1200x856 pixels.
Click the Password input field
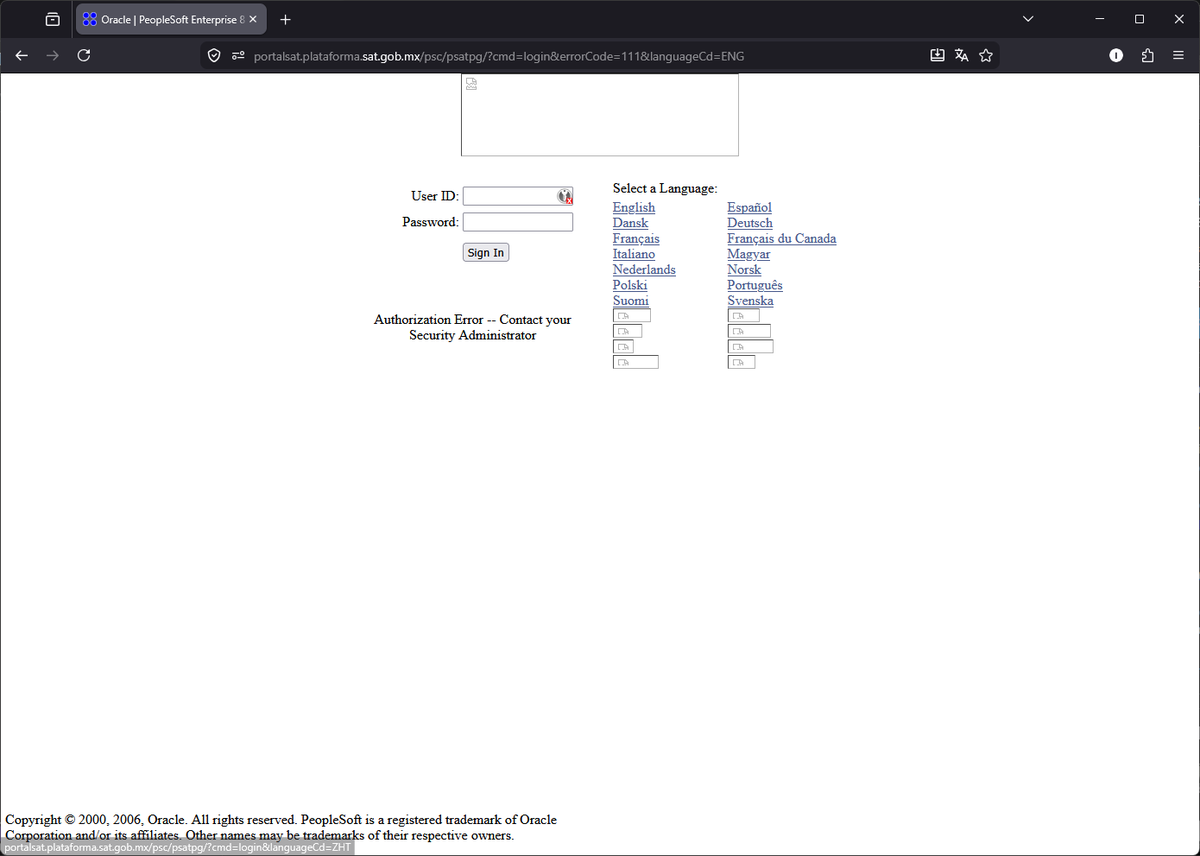(x=518, y=222)
